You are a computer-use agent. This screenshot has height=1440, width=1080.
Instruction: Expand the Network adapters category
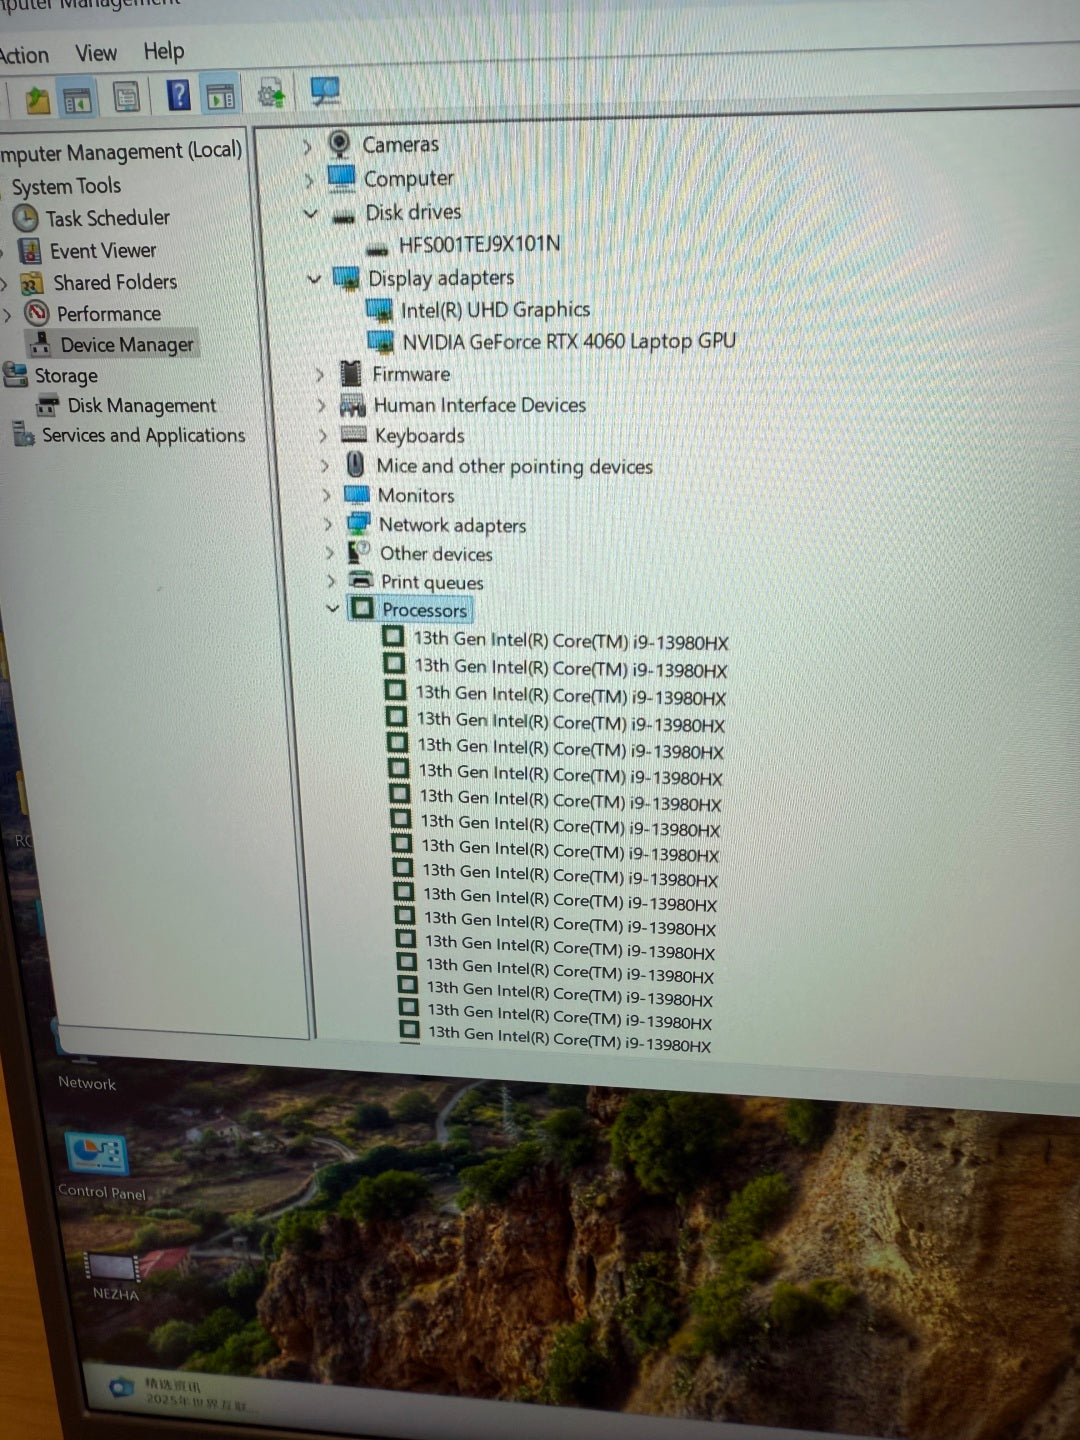click(326, 524)
